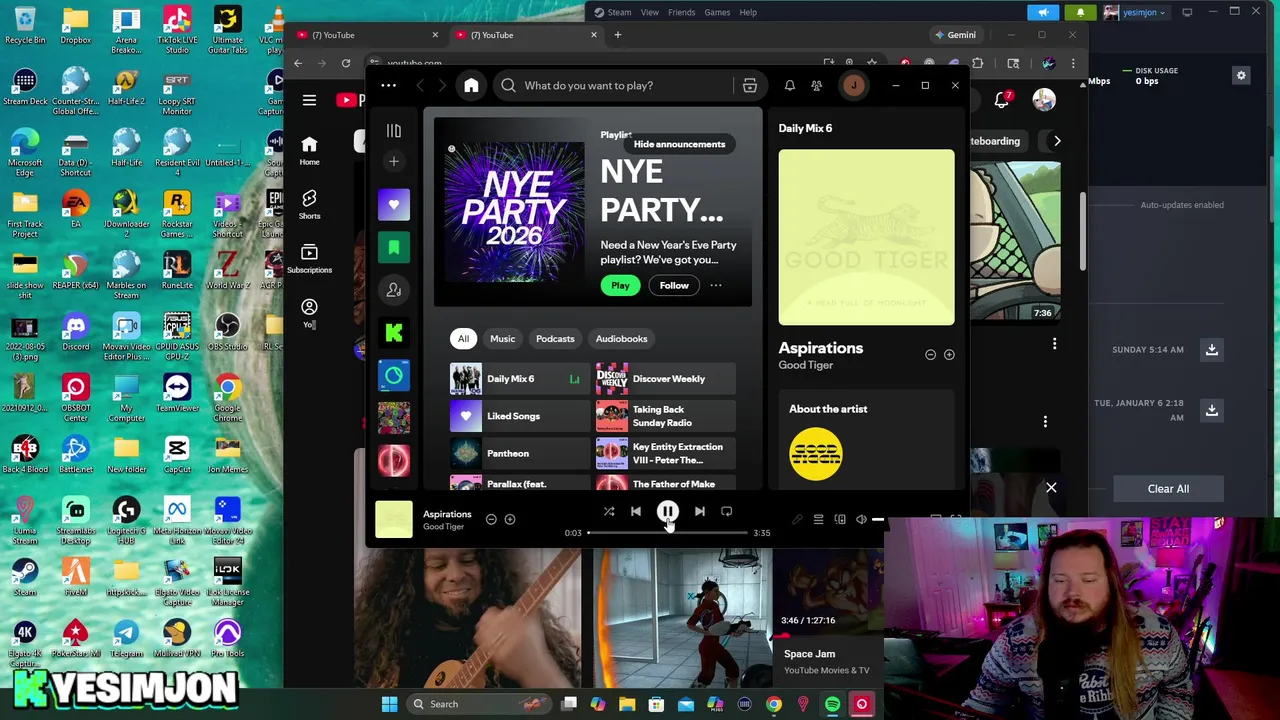Add Aspirations to Liked Songs from player bar
The width and height of the screenshot is (1280, 720).
click(510, 520)
